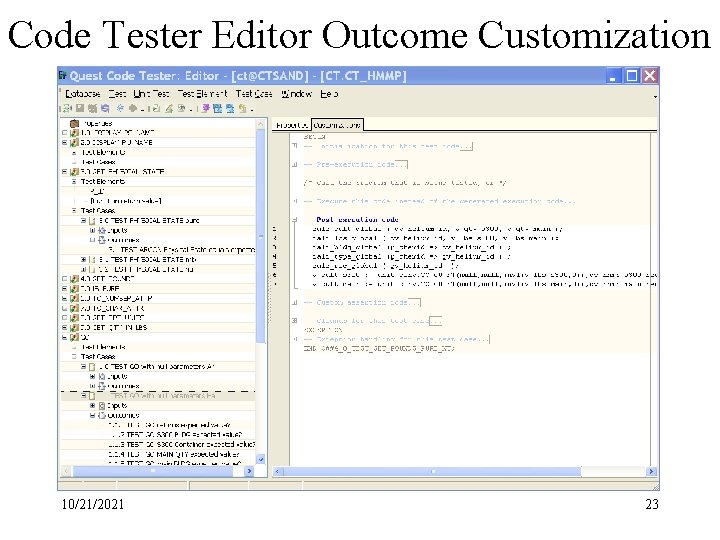Expand Inputs under TEST PHYSICAL STATE pure
Viewport: 720px width, 540px height.
coord(92,230)
